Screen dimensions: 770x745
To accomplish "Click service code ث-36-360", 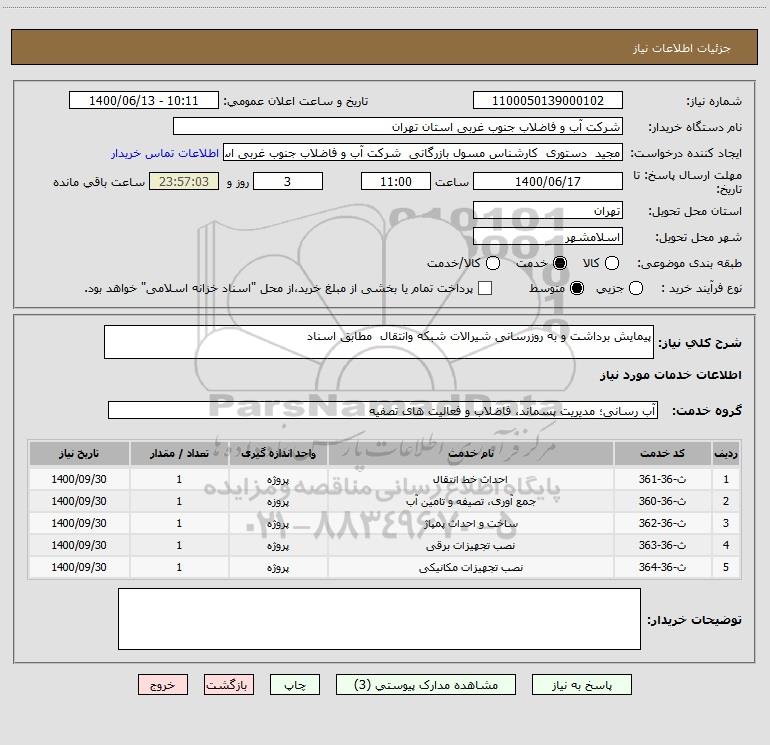I will [x=662, y=501].
